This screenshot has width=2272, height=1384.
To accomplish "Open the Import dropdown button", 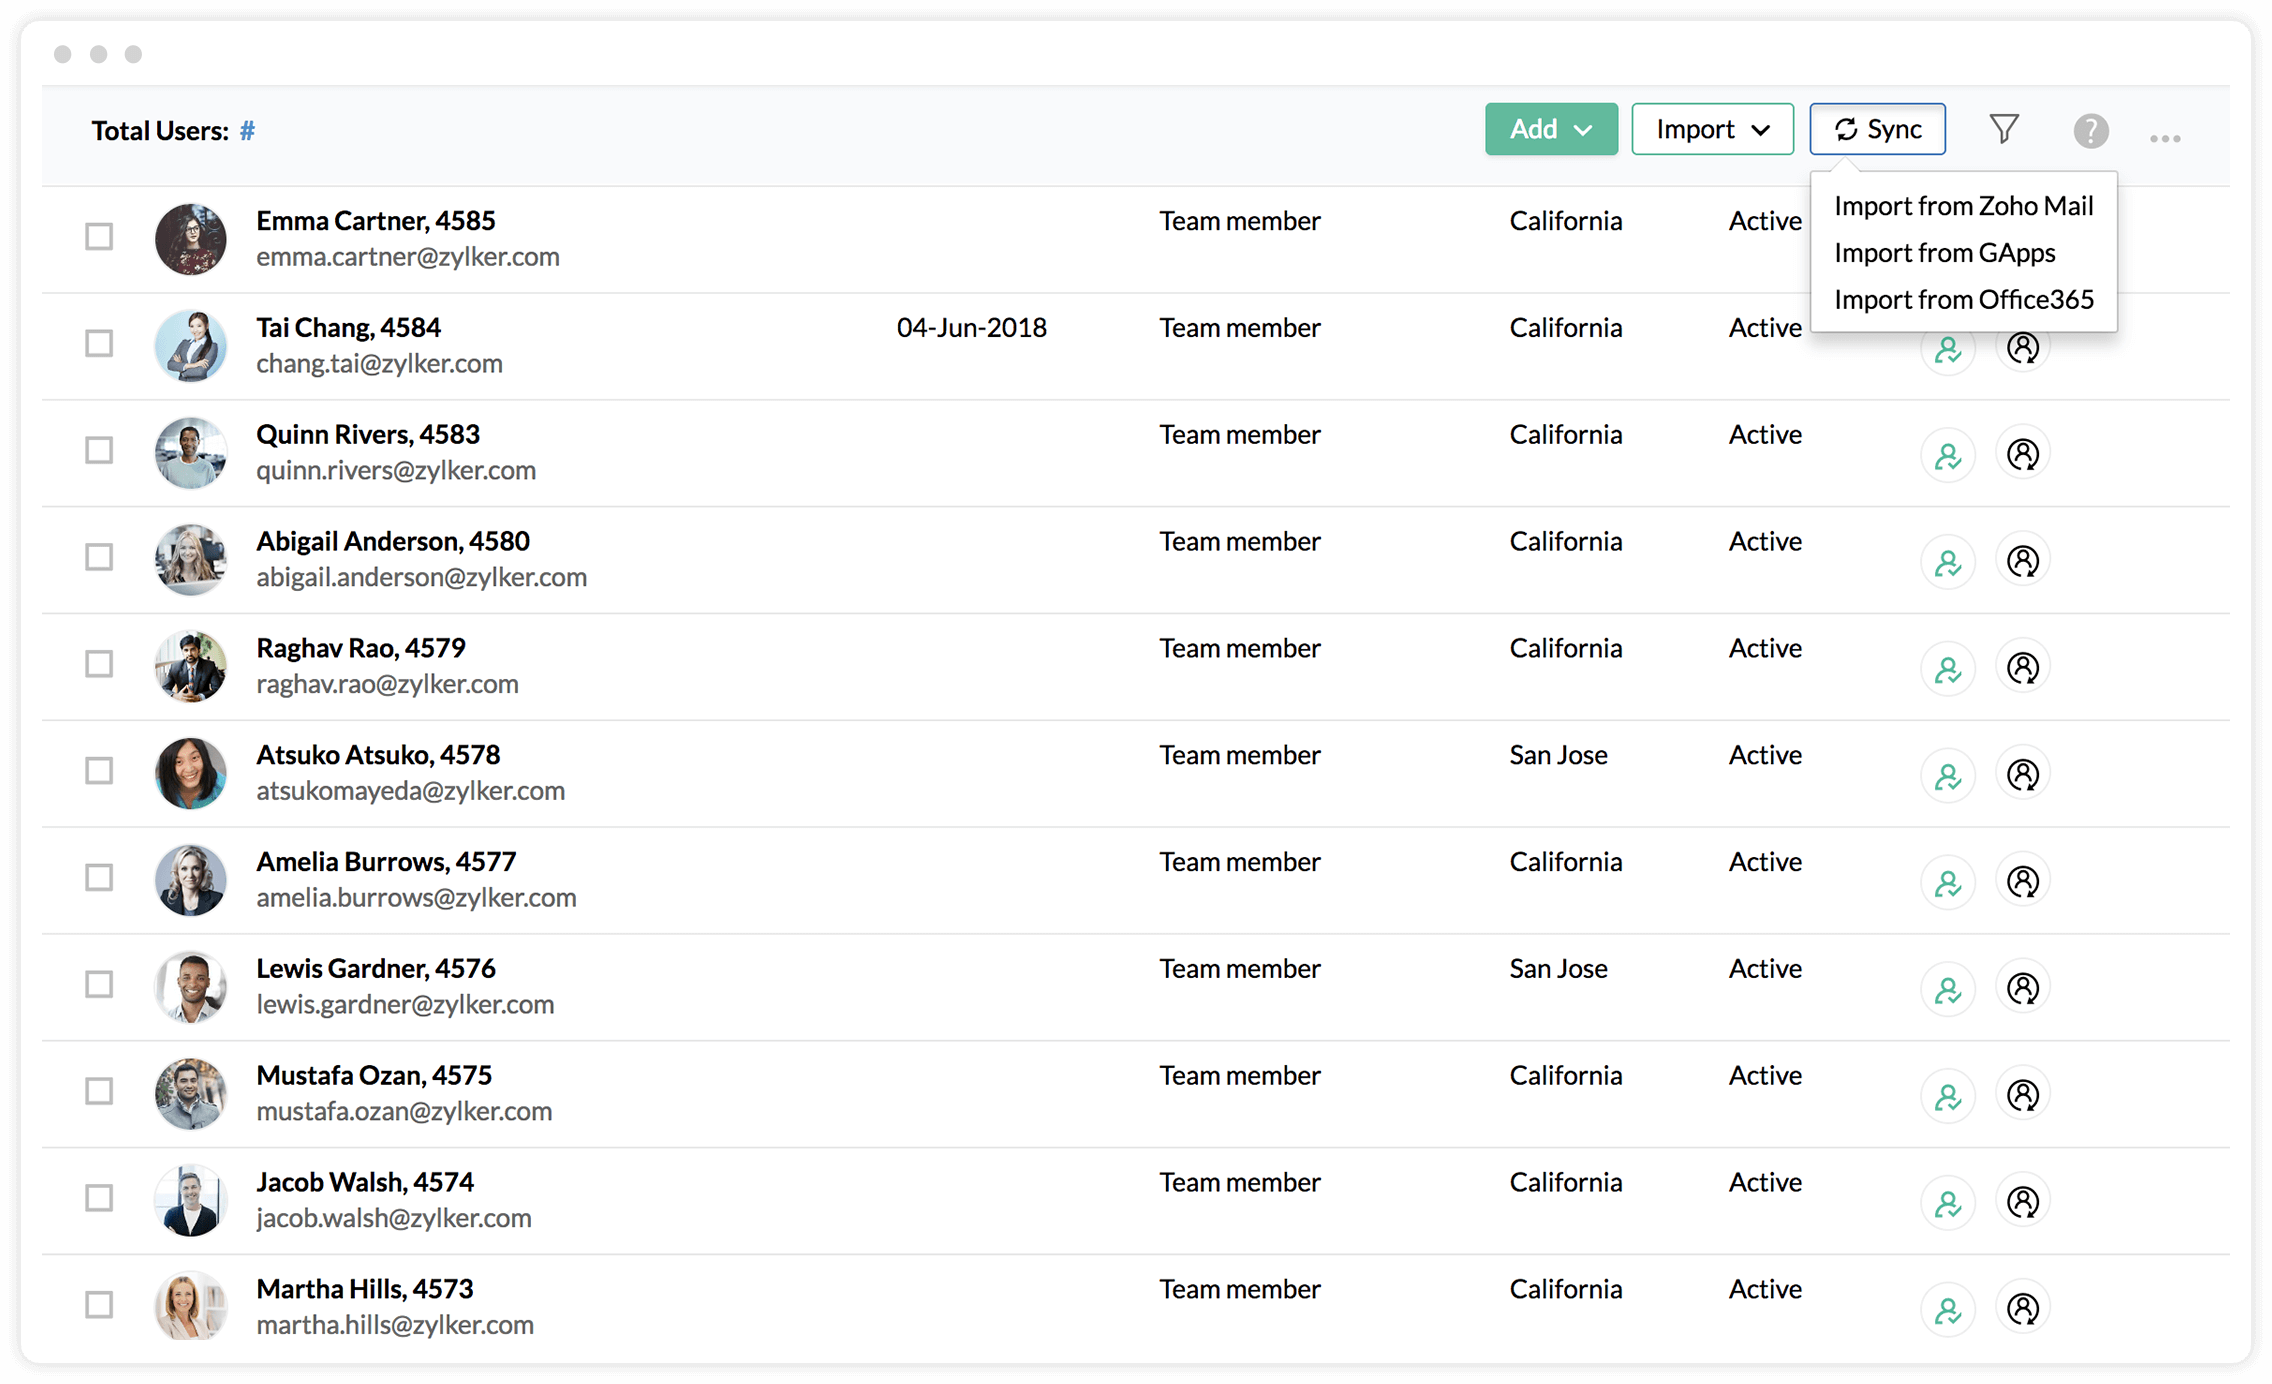I will [1712, 129].
